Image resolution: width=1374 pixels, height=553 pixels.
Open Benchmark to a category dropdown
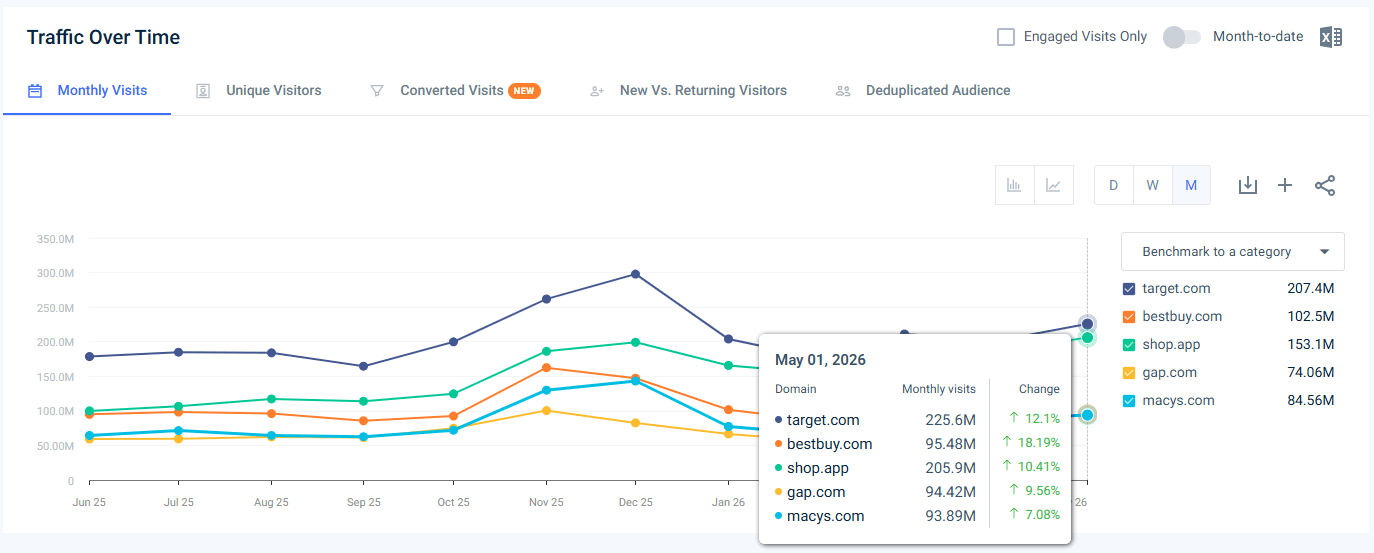click(1233, 252)
